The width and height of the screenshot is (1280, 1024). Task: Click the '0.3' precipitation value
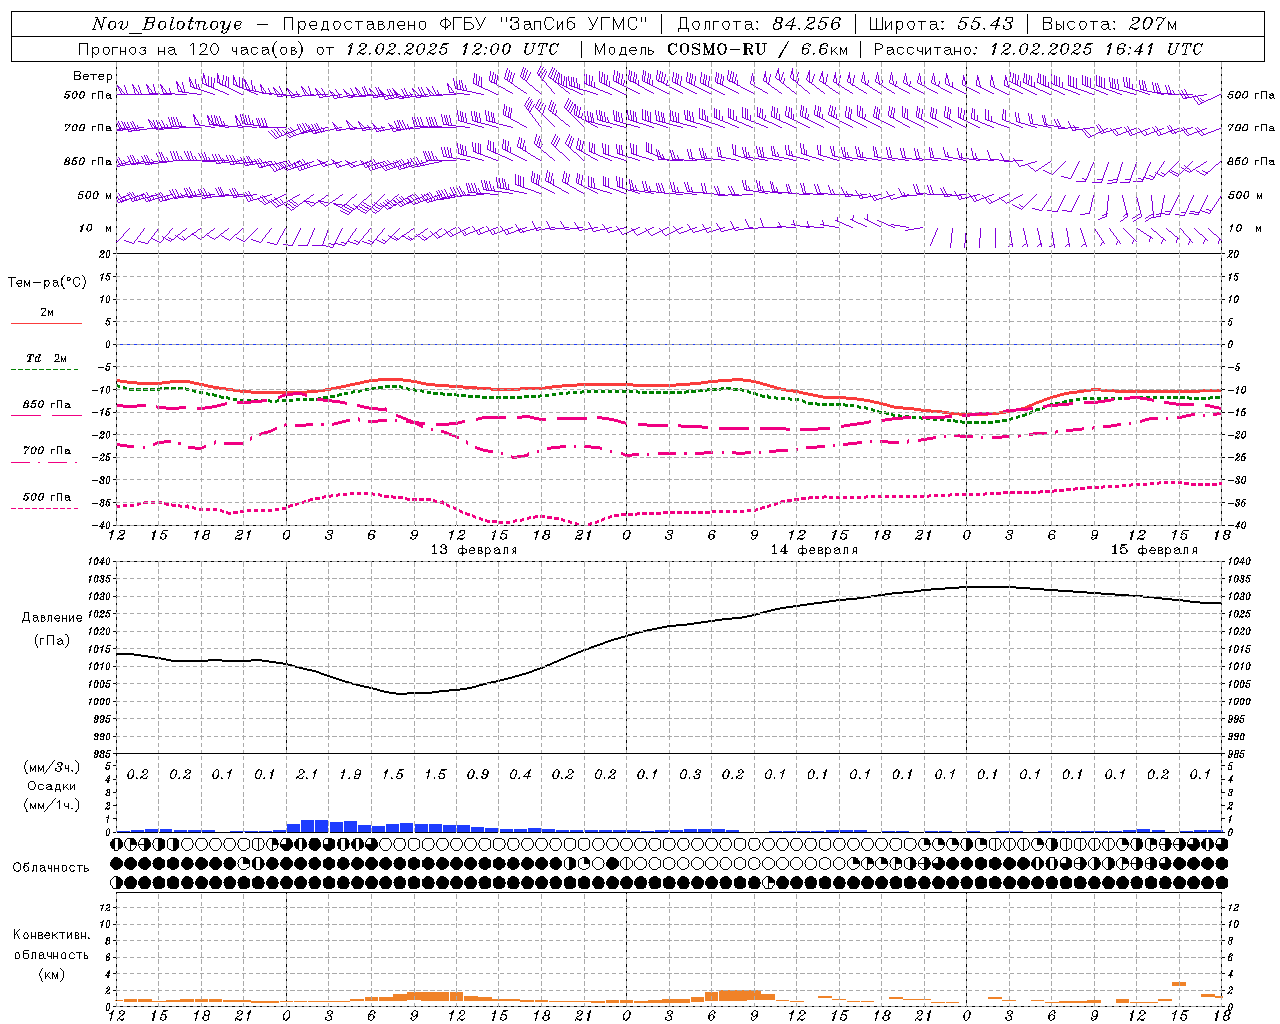pos(690,775)
